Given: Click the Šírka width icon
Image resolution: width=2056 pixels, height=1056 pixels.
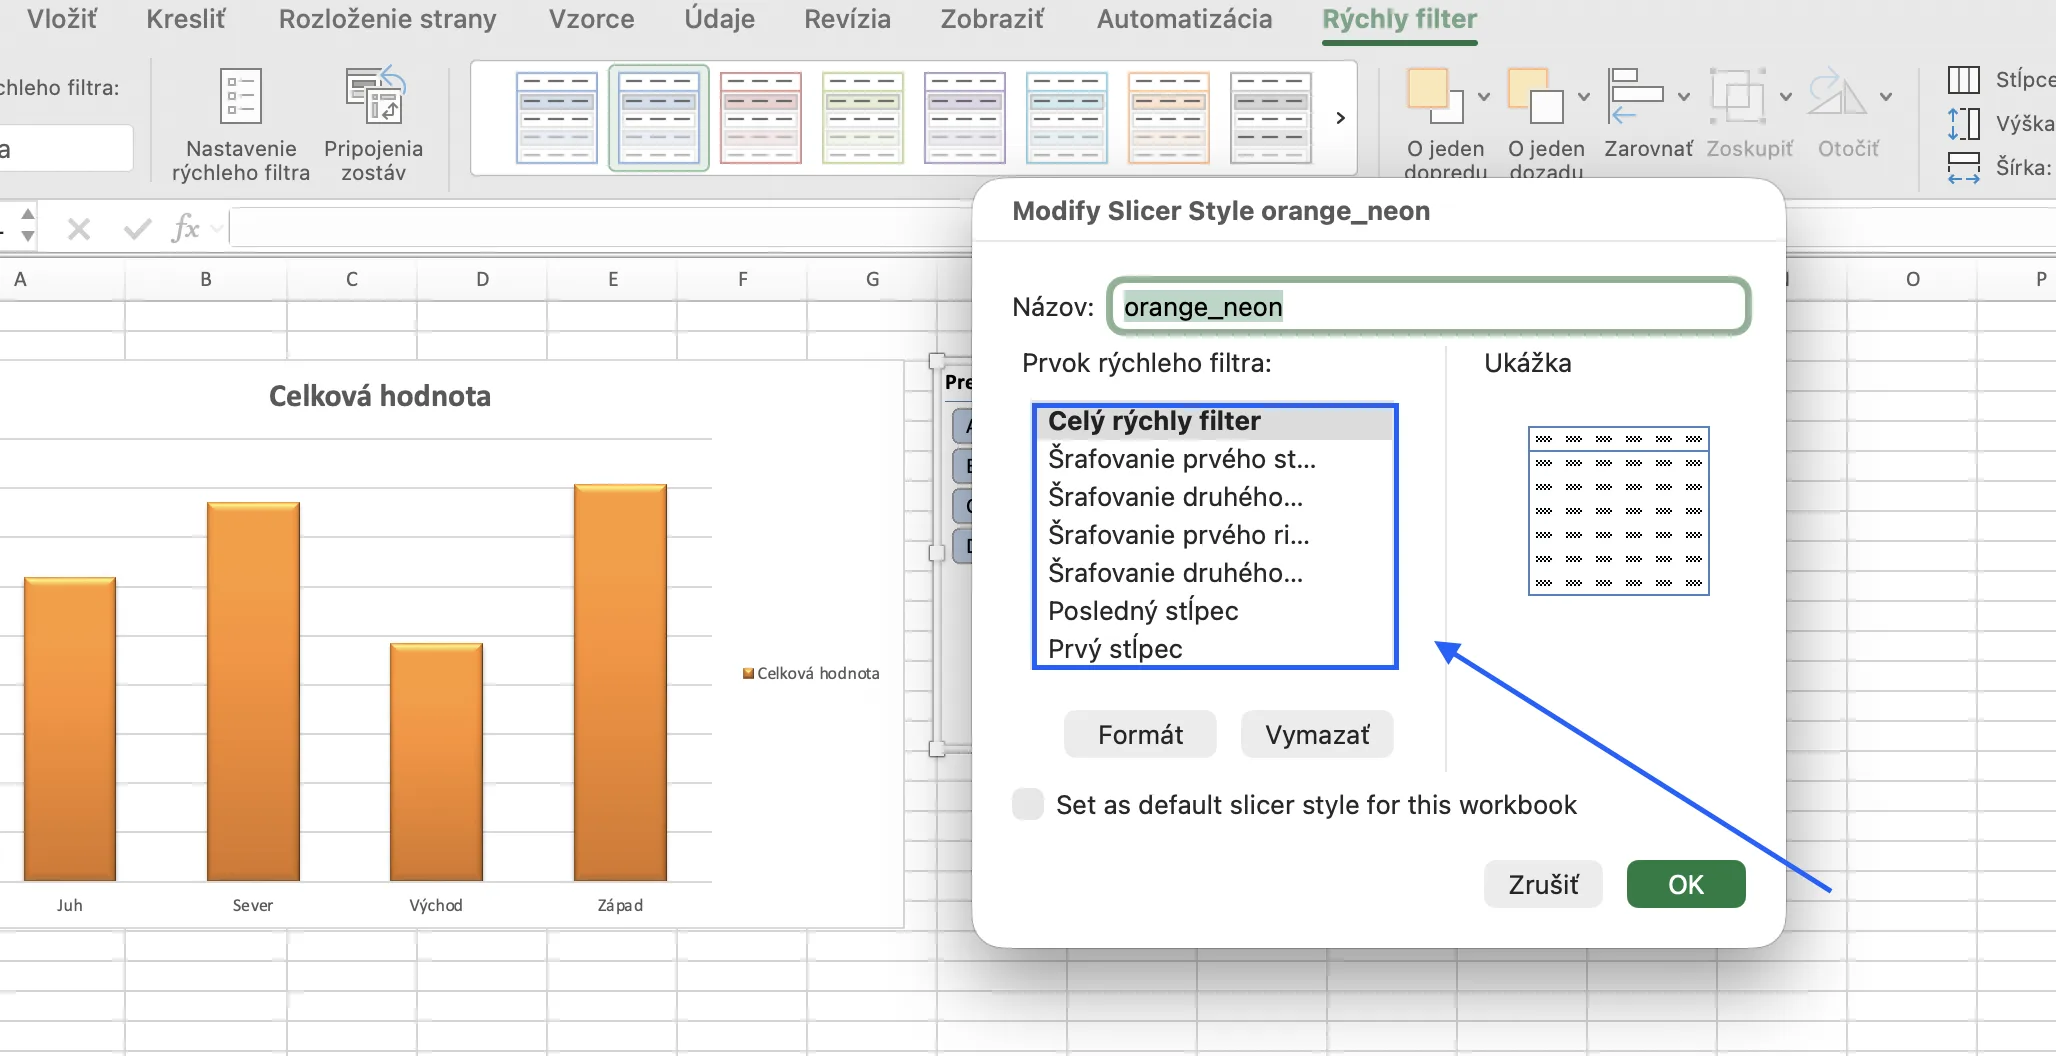Looking at the screenshot, I should [1964, 167].
